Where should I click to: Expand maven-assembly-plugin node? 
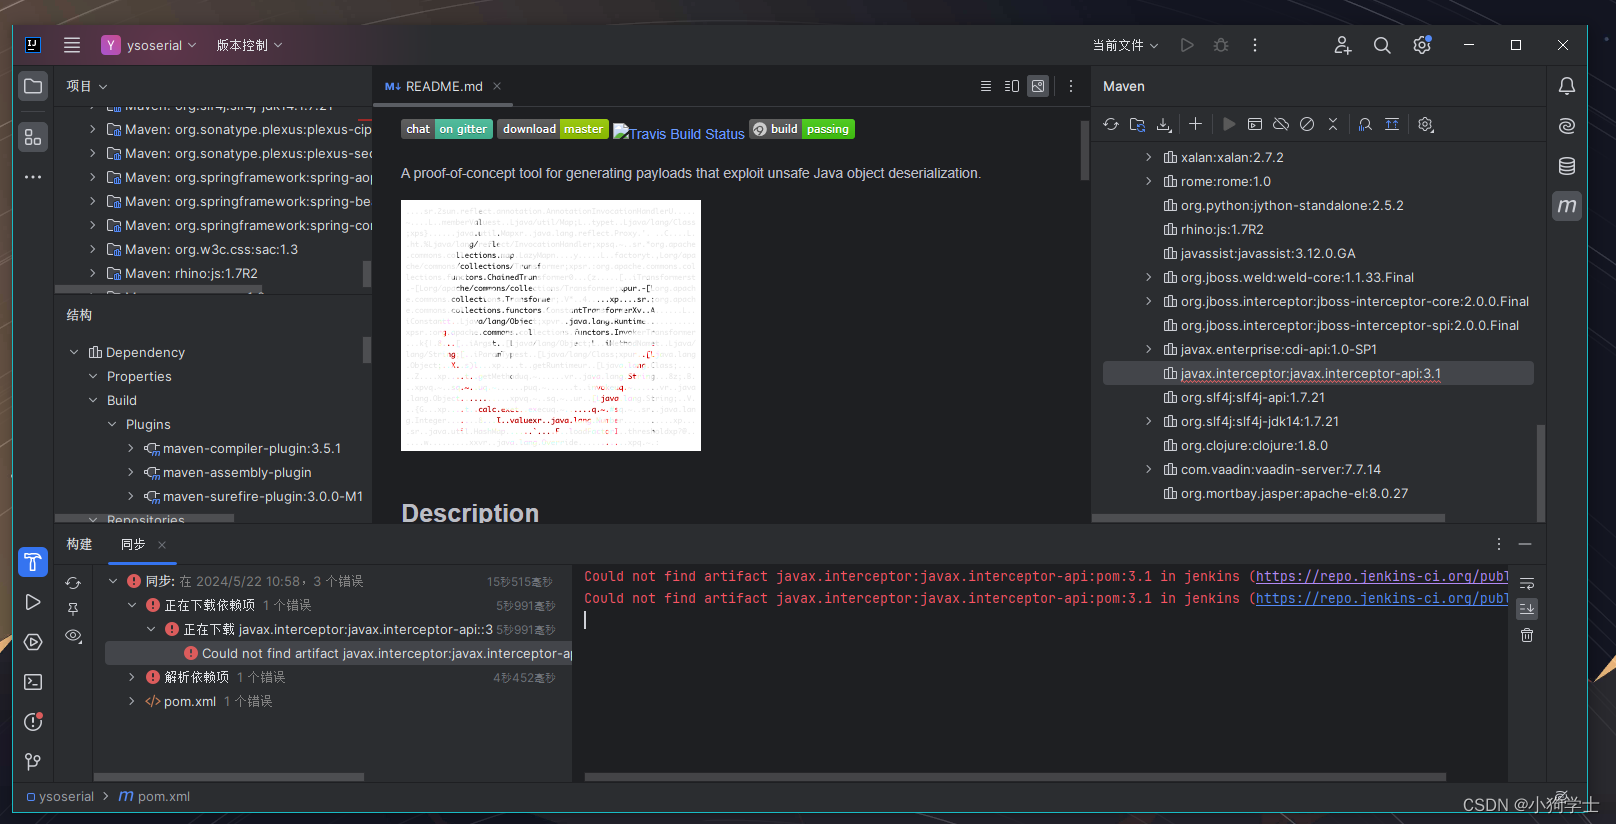click(131, 472)
